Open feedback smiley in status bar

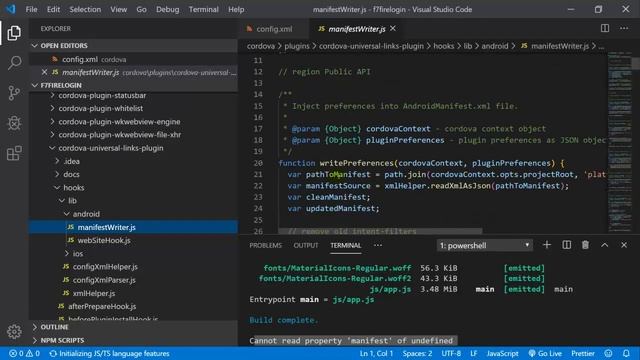pos(608,353)
